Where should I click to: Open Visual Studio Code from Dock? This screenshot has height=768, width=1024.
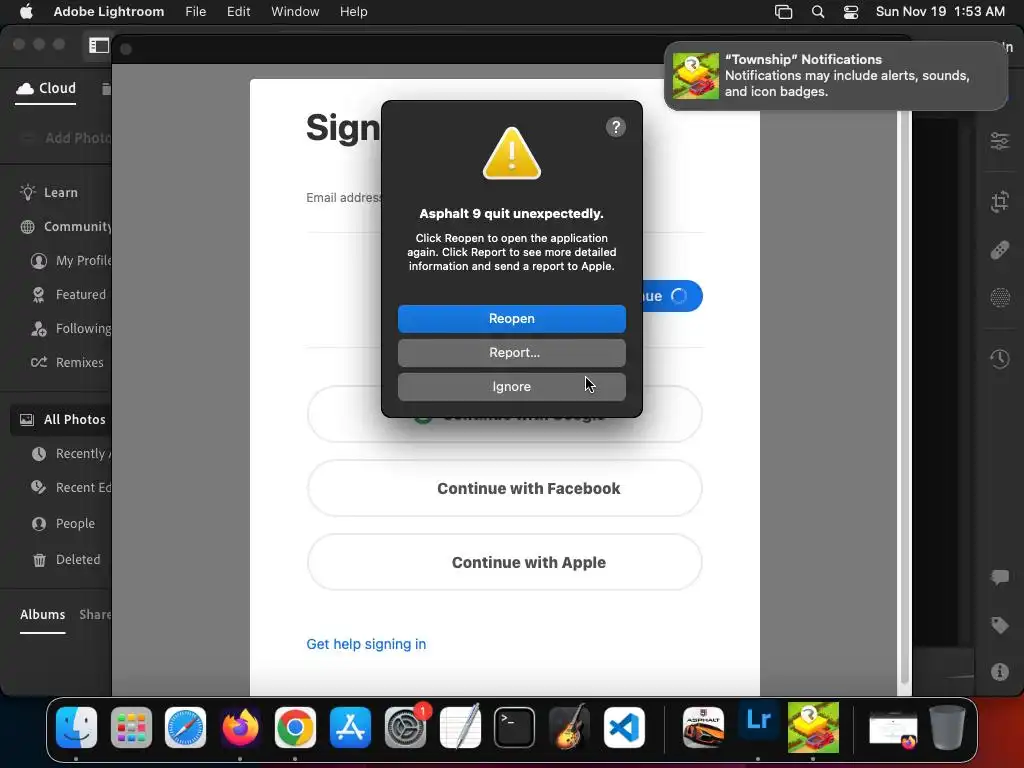tap(624, 728)
